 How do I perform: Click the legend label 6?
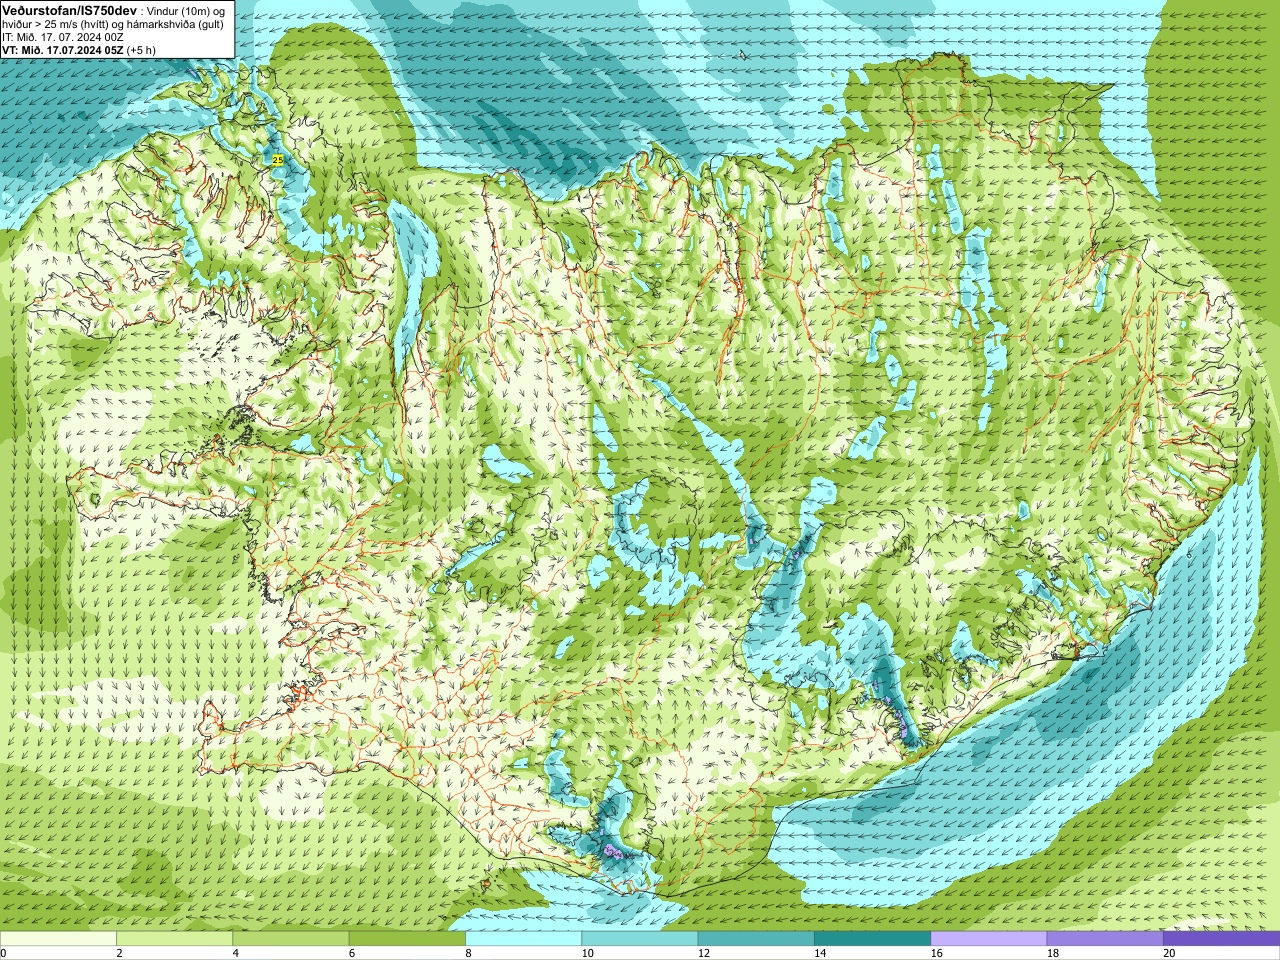pyautogui.click(x=352, y=953)
